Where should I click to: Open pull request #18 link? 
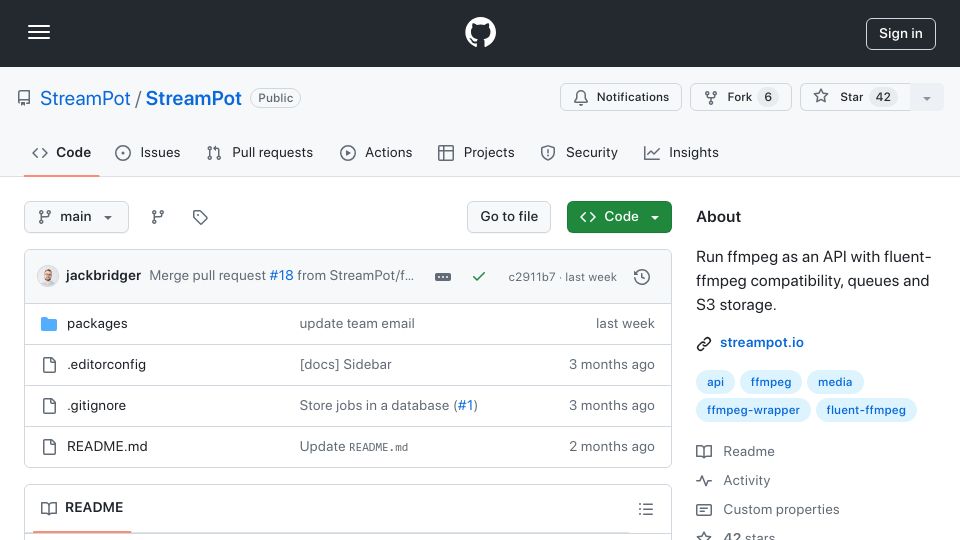click(282, 276)
